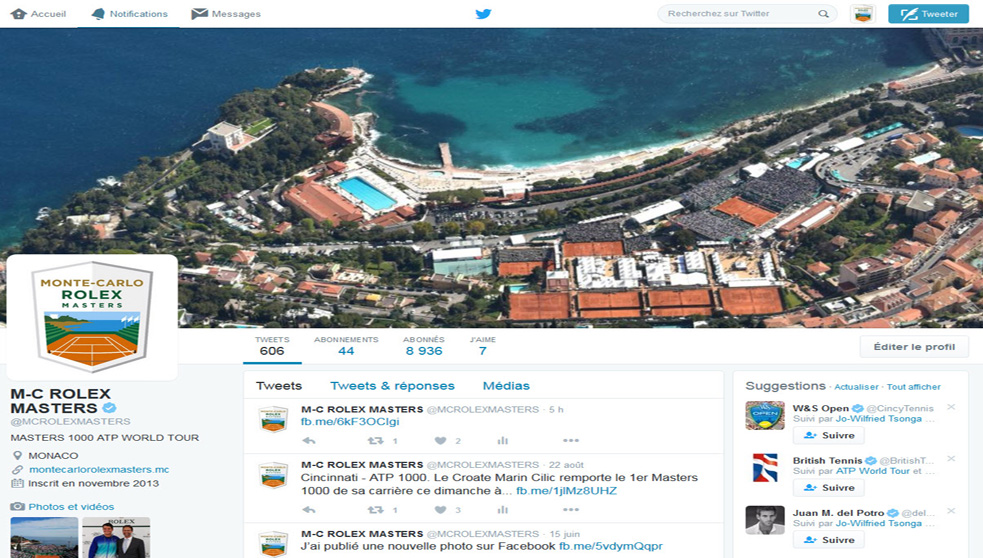Like the Cincinnati ATP 1000 tweet
983x558 pixels.
click(440, 510)
